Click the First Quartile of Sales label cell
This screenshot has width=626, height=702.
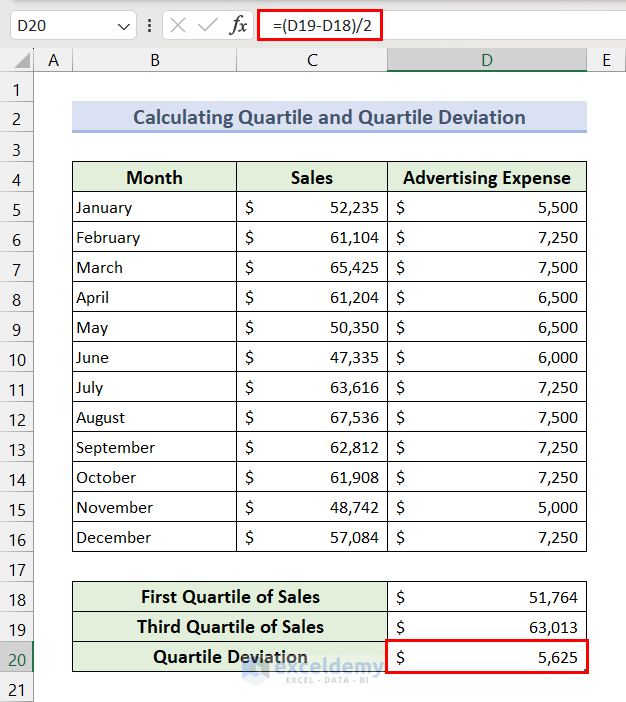tap(230, 597)
